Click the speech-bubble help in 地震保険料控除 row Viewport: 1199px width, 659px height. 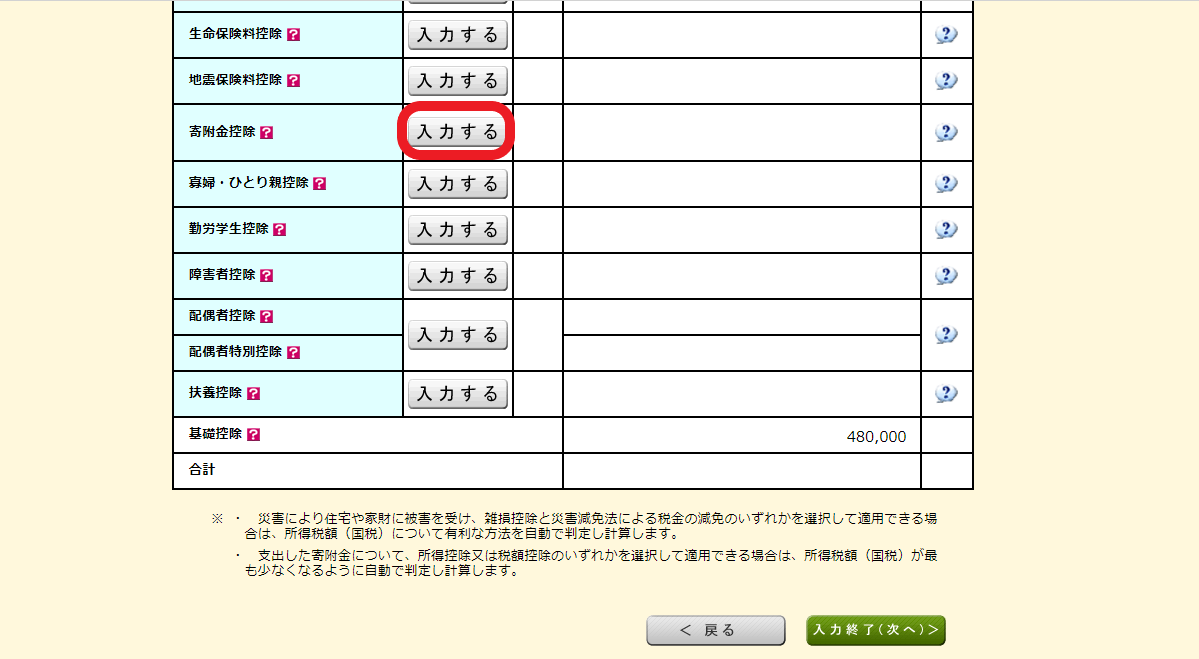pos(946,80)
